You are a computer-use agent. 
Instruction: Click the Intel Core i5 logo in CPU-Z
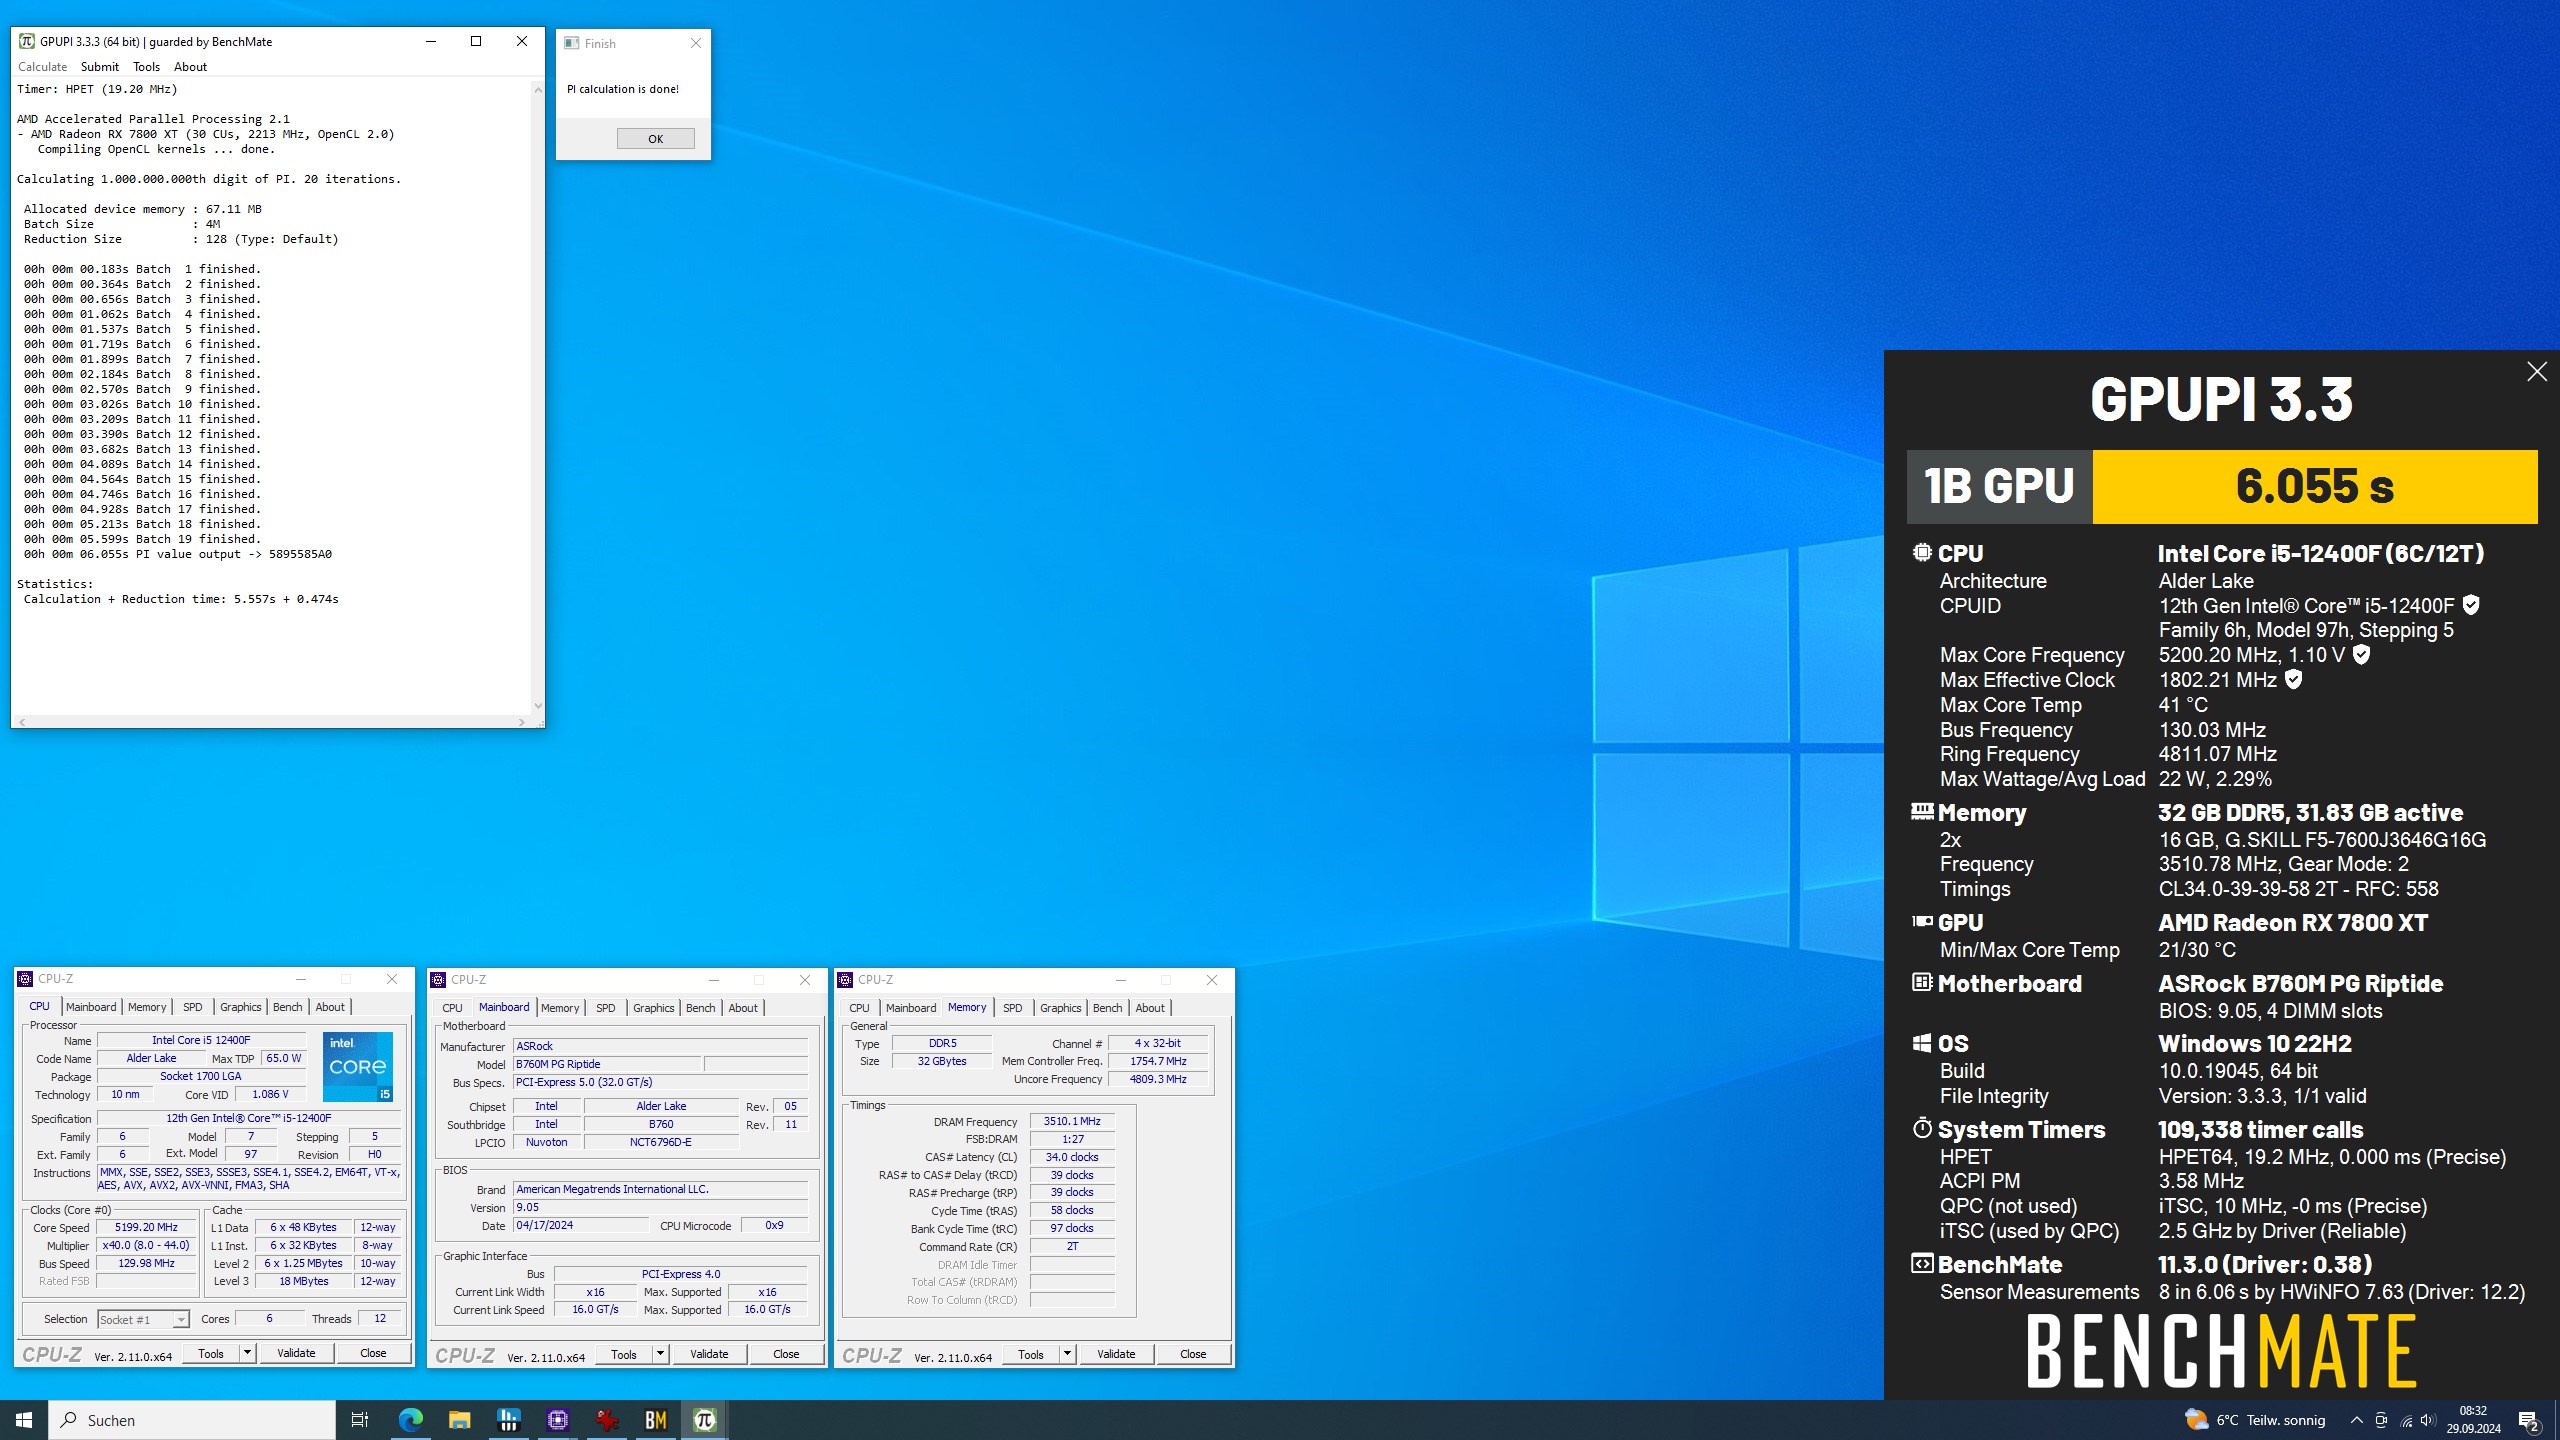coord(358,1067)
